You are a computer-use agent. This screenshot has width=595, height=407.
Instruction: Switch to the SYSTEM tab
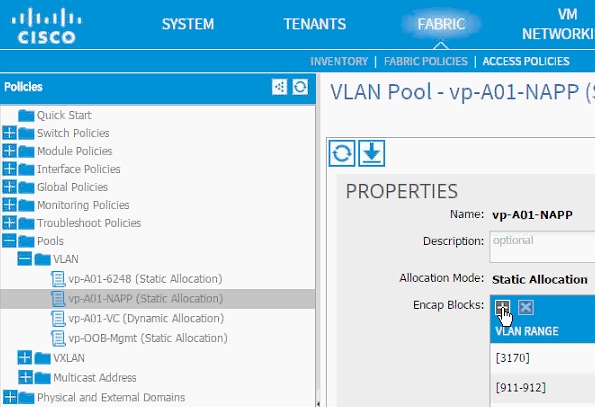[x=188, y=24]
